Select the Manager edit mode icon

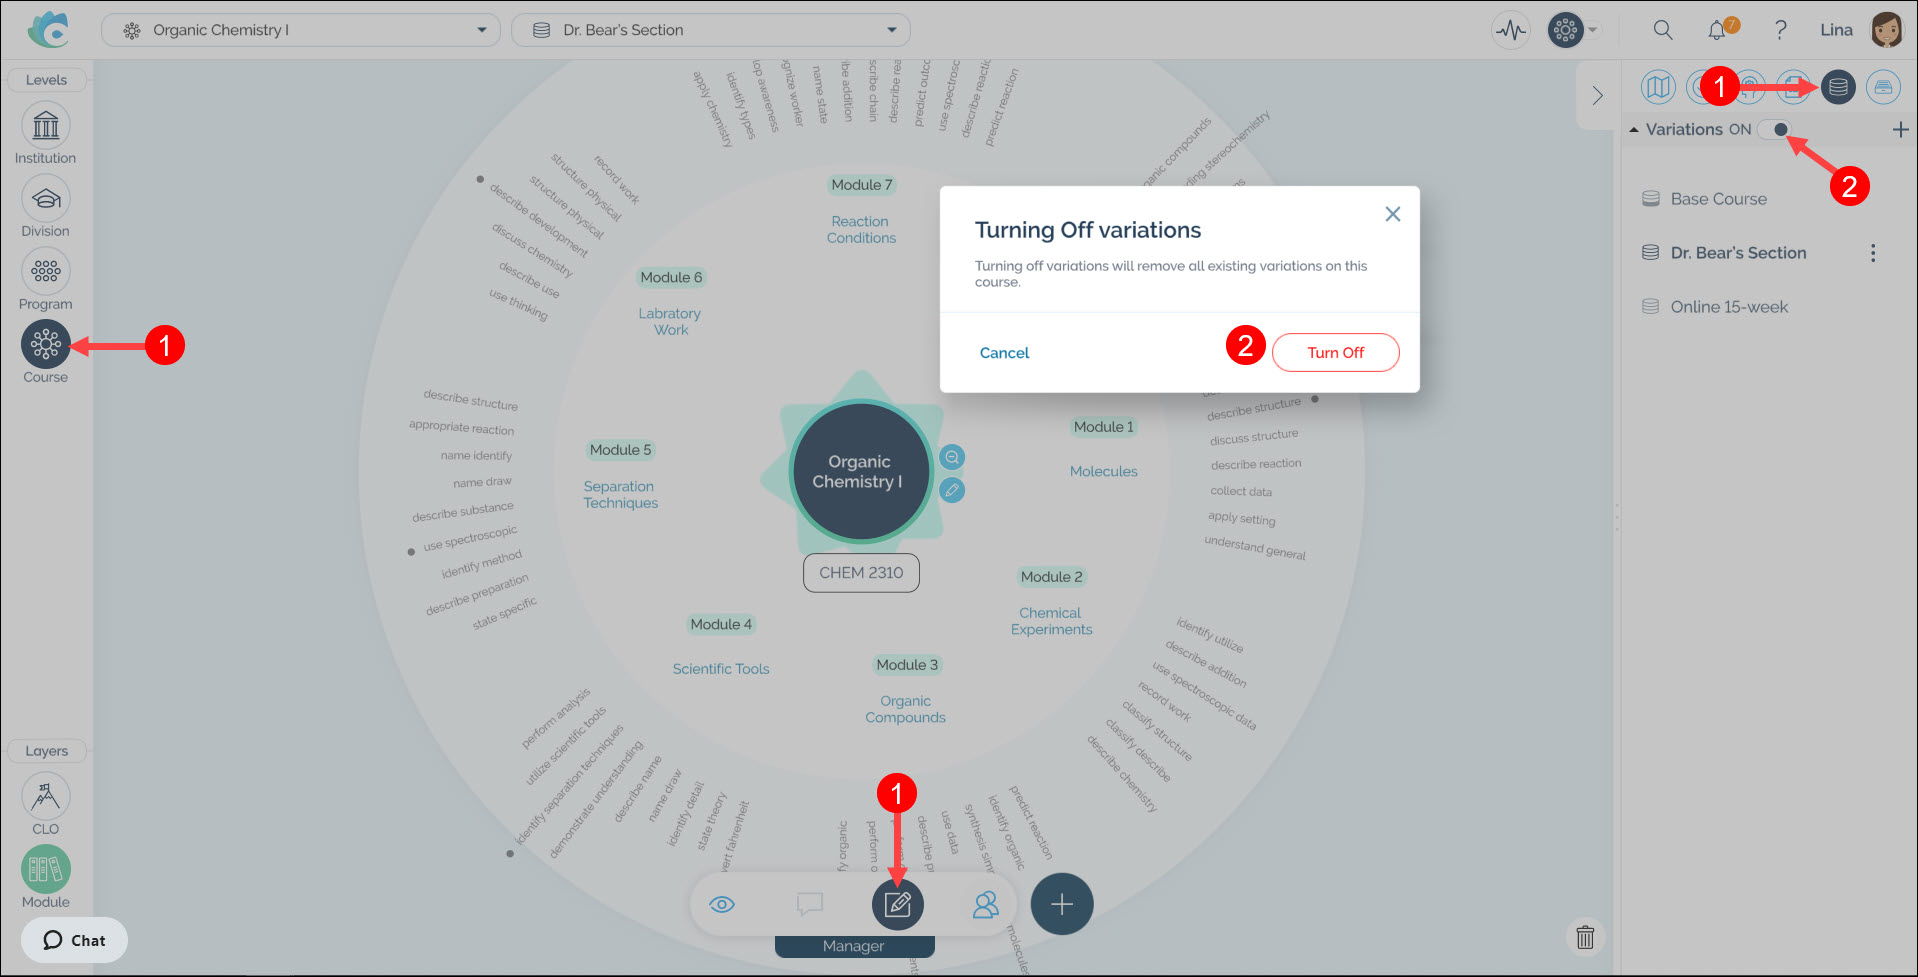point(898,905)
